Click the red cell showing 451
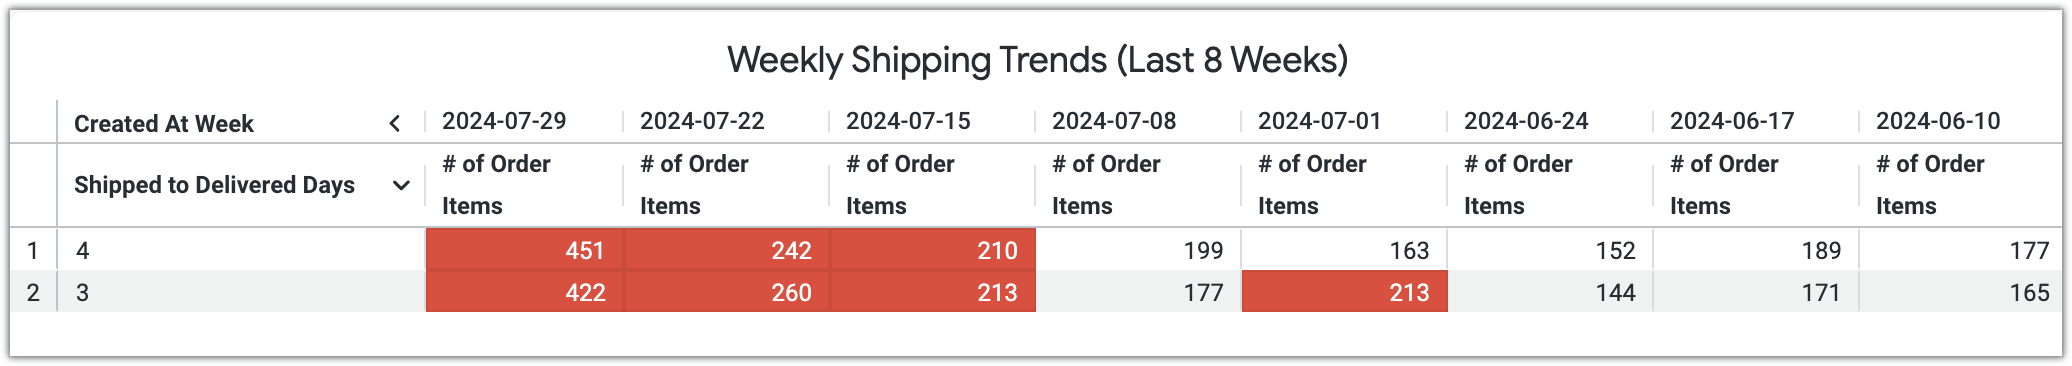 pyautogui.click(x=525, y=250)
